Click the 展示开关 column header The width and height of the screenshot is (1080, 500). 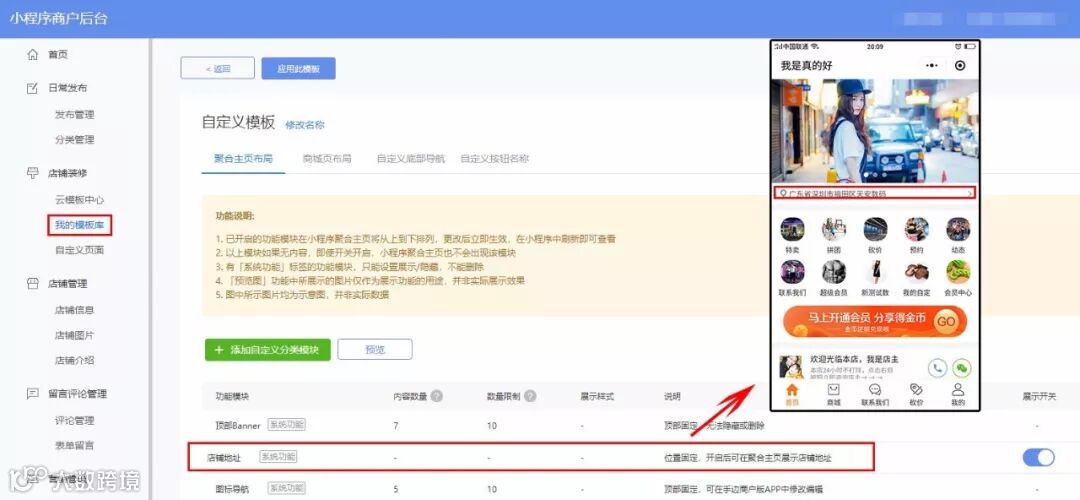[x=1039, y=397]
